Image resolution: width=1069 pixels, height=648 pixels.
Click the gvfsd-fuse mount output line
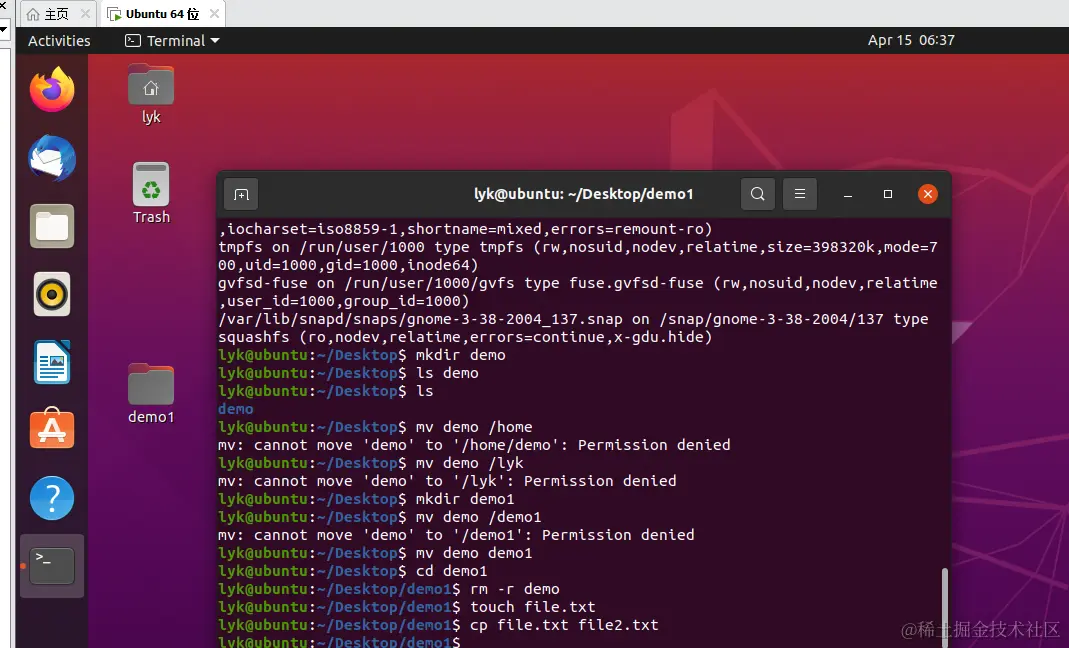[578, 292]
